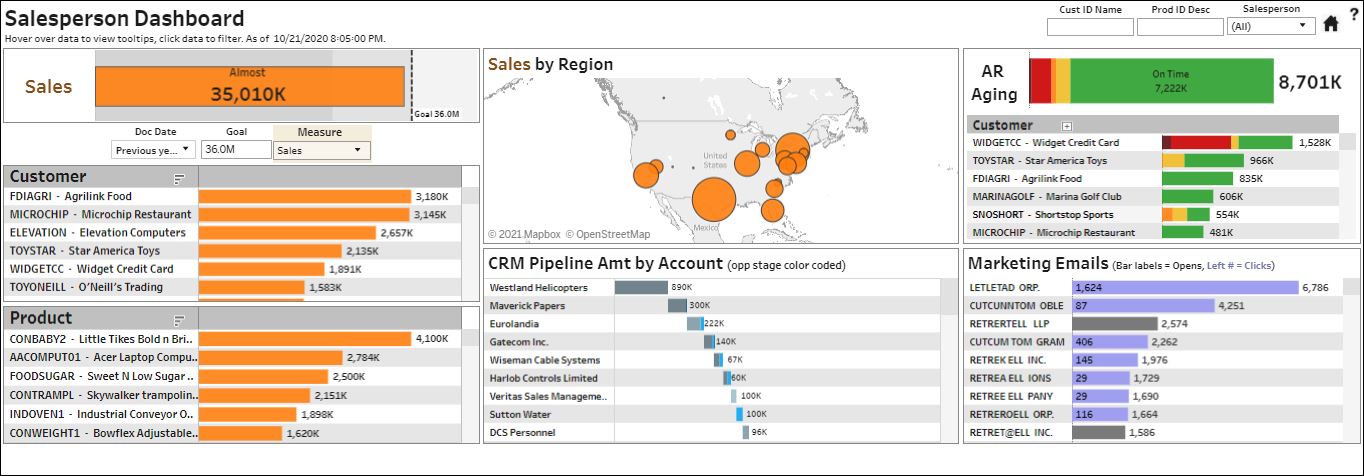The height and width of the screenshot is (476, 1364).
Task: Open the sort icon beside Product header
Action: click(180, 320)
